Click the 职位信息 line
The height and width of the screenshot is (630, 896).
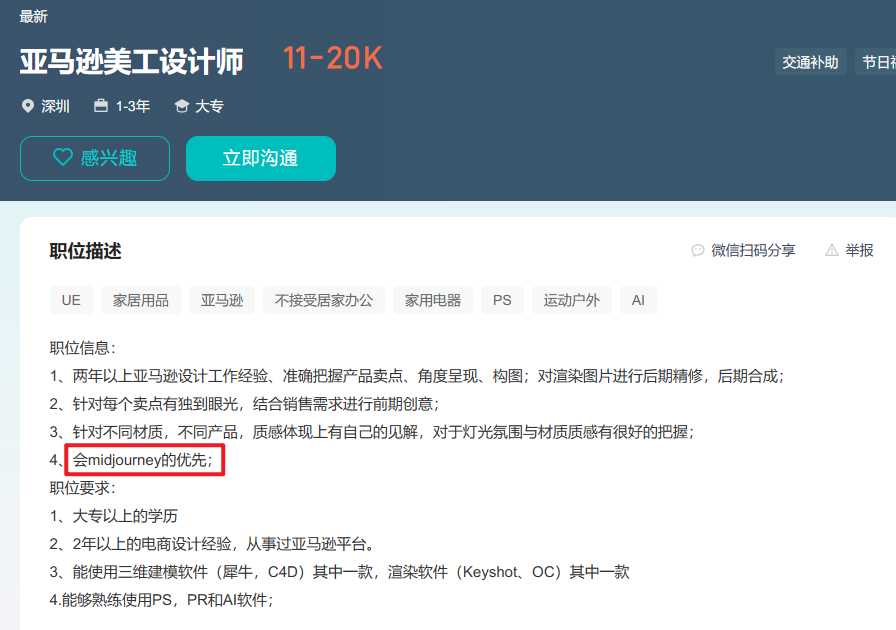tap(83, 348)
